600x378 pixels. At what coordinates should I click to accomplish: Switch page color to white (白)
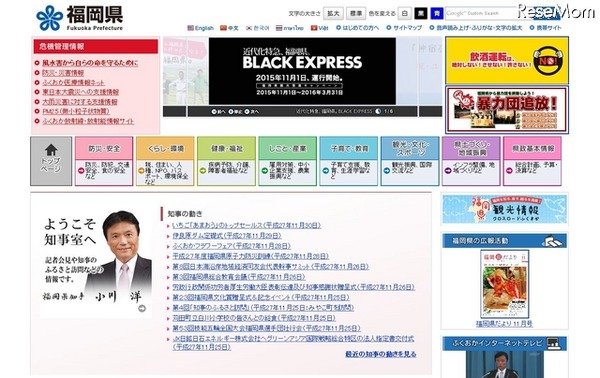[404, 13]
